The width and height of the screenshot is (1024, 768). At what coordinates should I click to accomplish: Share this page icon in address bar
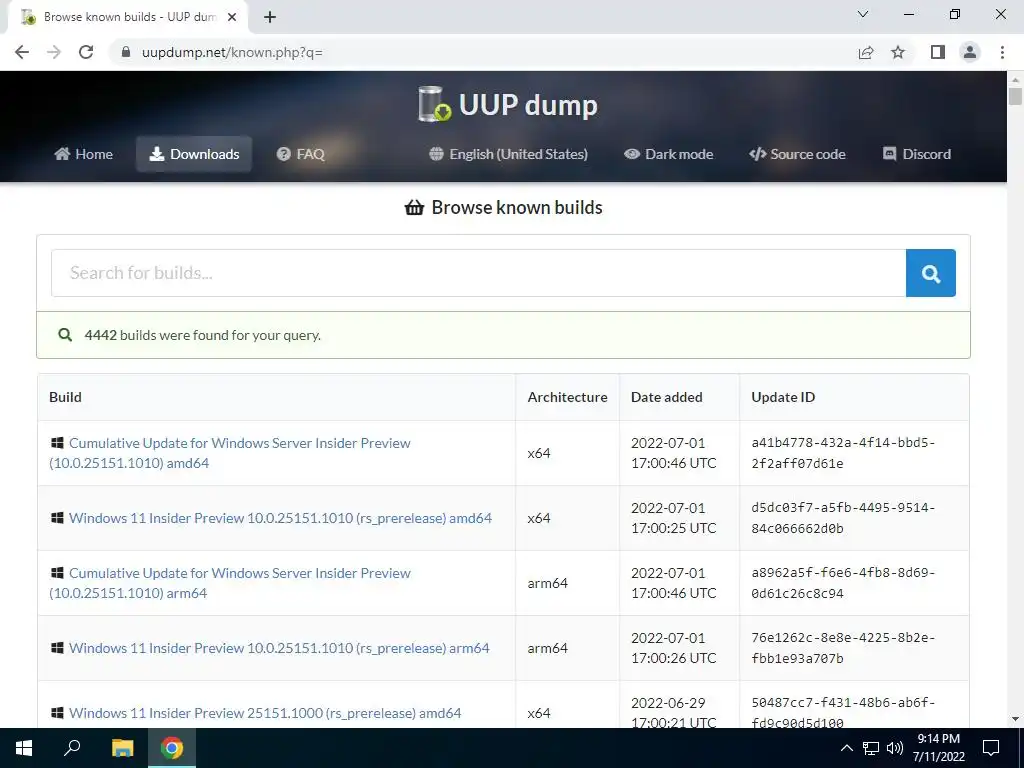click(866, 52)
